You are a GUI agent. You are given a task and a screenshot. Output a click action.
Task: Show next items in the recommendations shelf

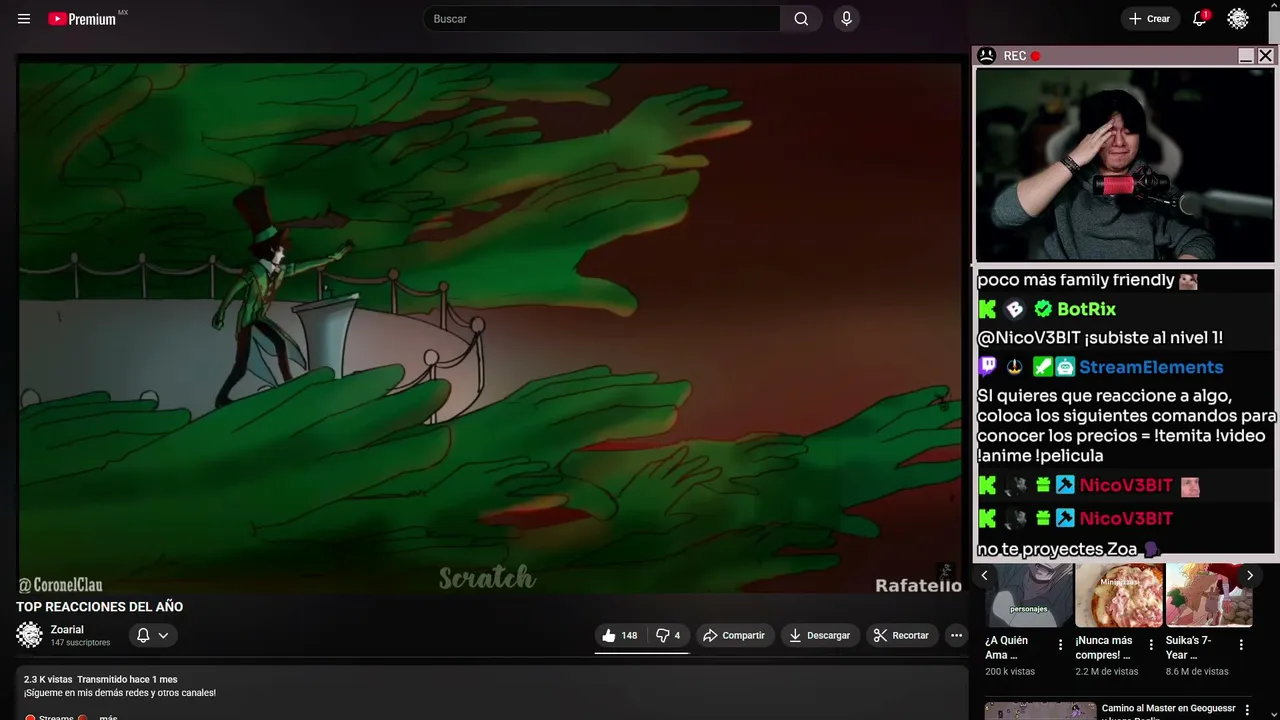(x=1249, y=575)
